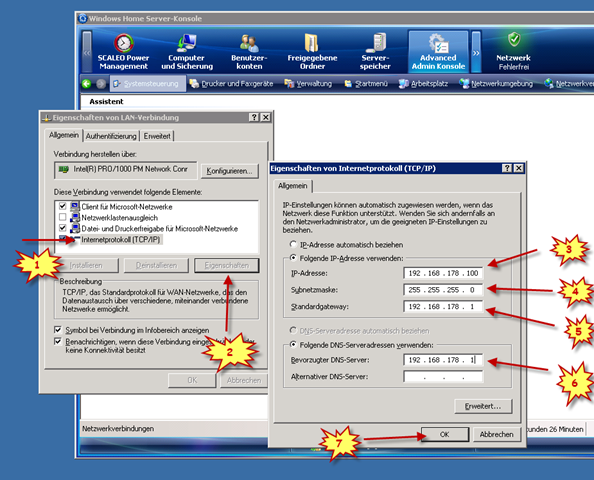Select IP-Adresse automatisch beziehen radio button

point(293,244)
